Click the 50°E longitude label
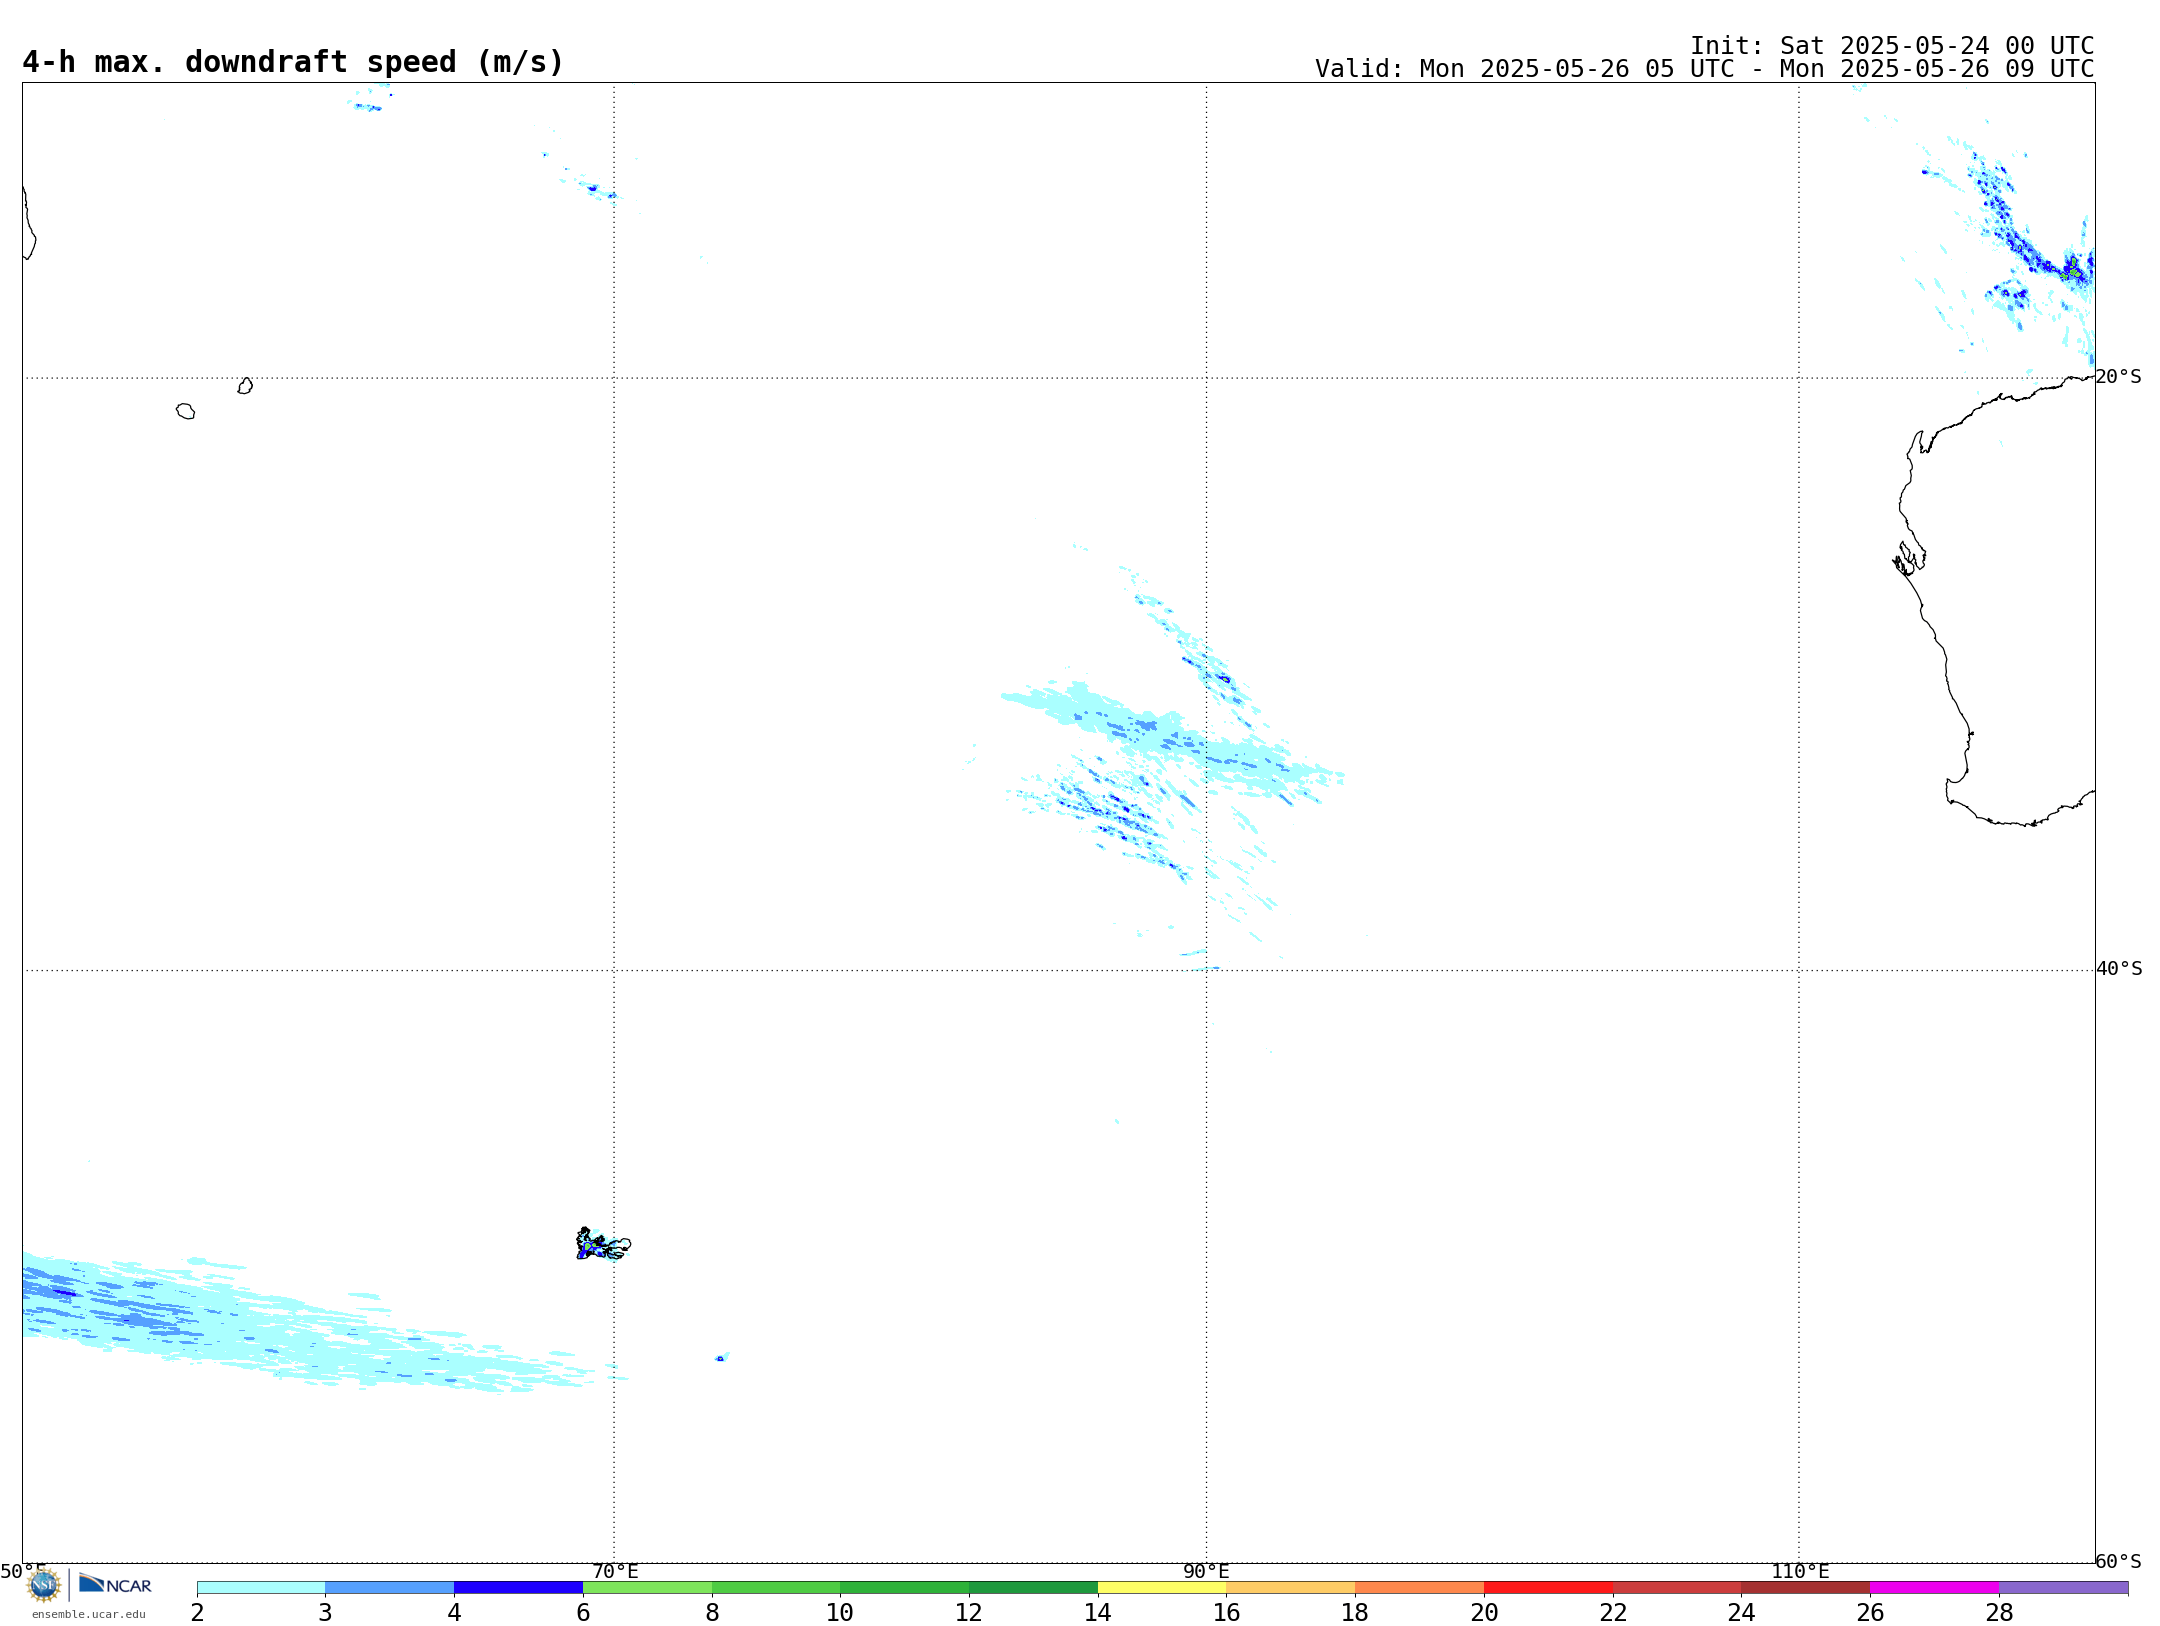The width and height of the screenshot is (2160, 1626). (23, 1572)
